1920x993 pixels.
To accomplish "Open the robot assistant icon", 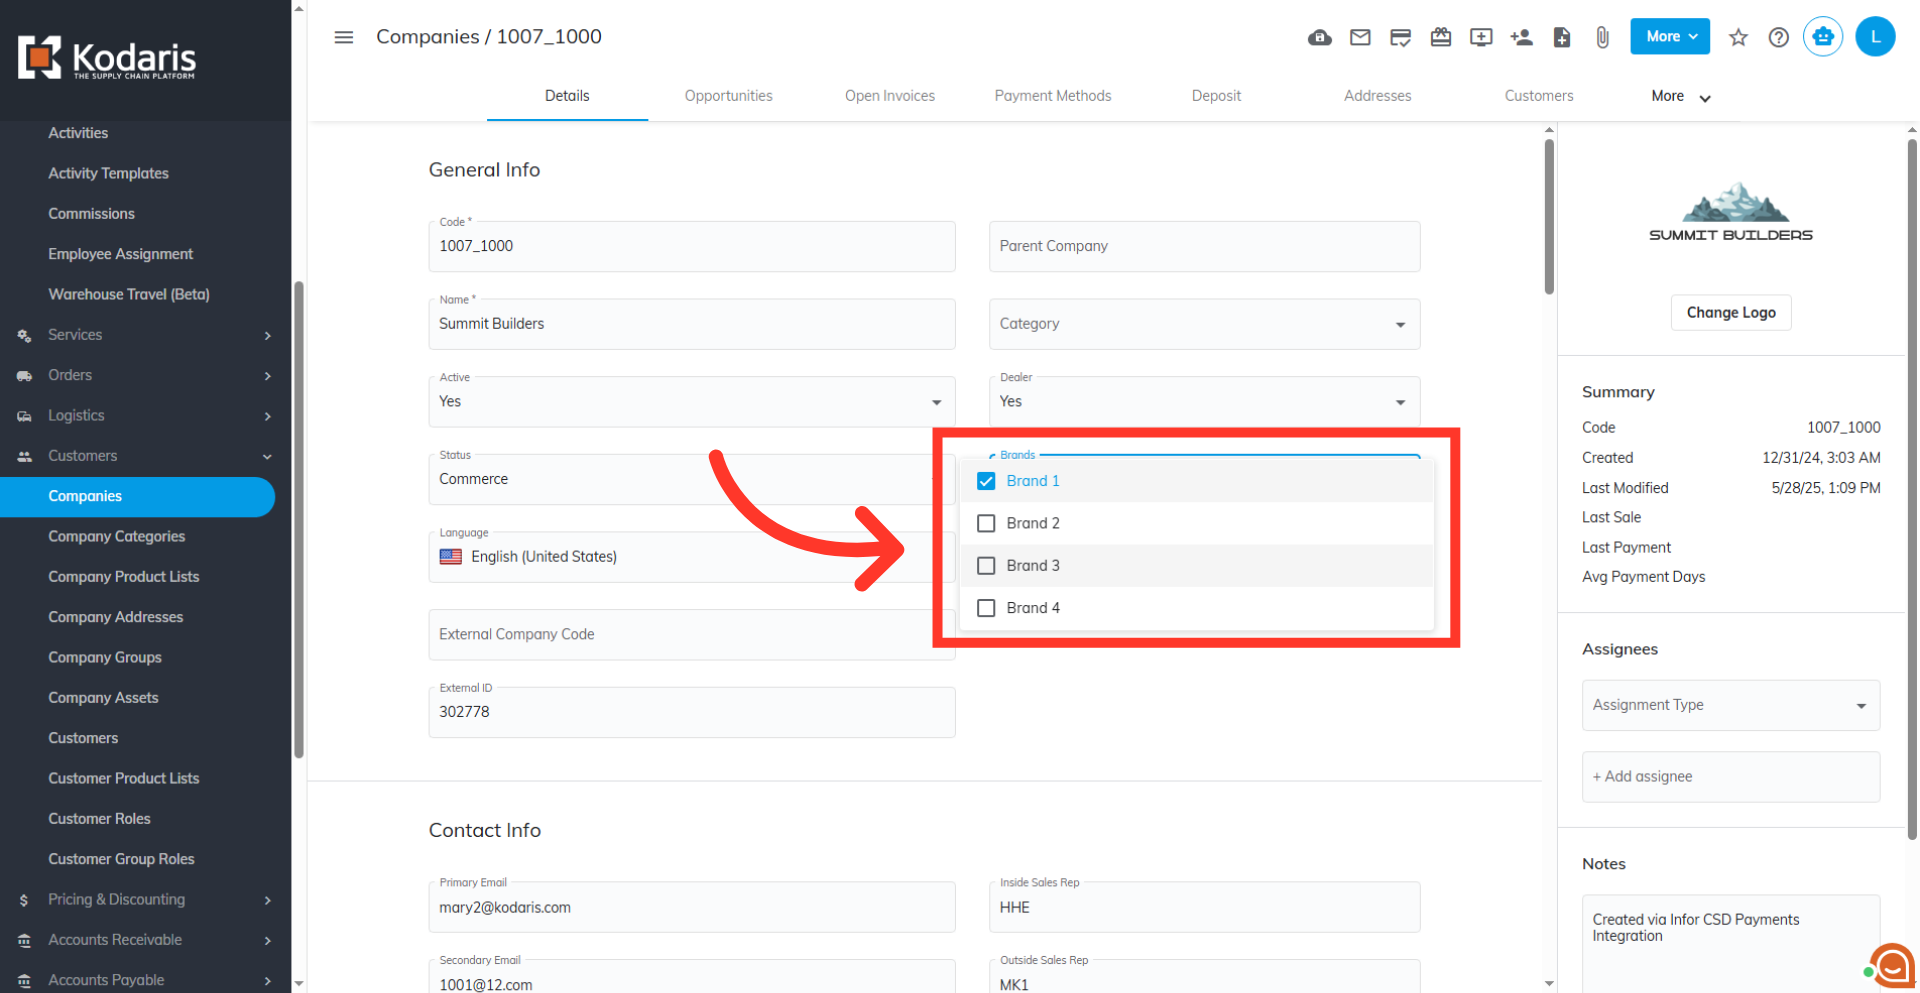I will coord(1823,37).
